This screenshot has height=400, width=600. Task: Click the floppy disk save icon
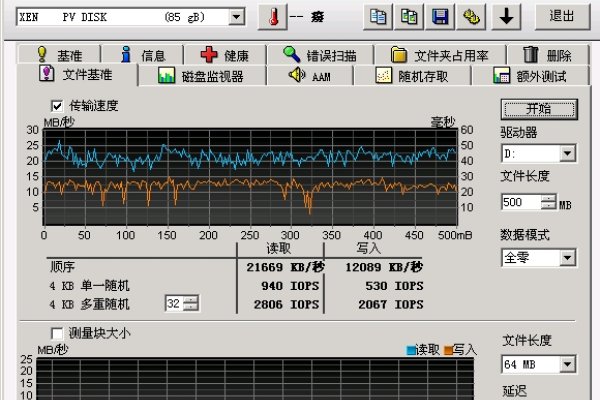pyautogui.click(x=439, y=17)
